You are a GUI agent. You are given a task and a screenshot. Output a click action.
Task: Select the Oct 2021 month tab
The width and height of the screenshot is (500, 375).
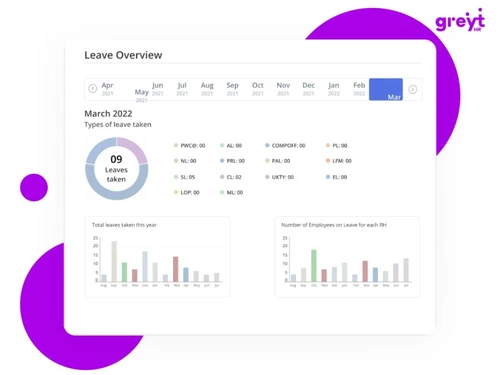258,89
